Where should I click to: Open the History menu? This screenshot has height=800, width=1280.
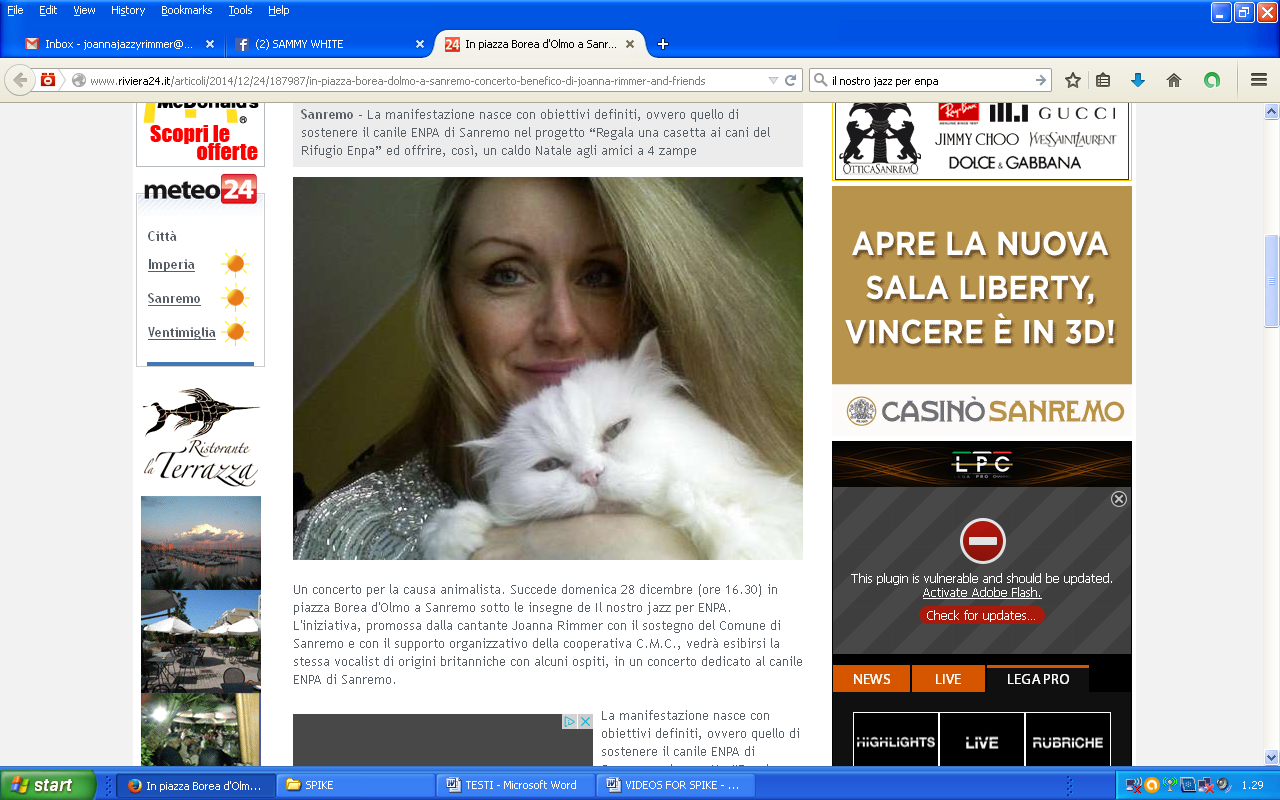click(128, 10)
